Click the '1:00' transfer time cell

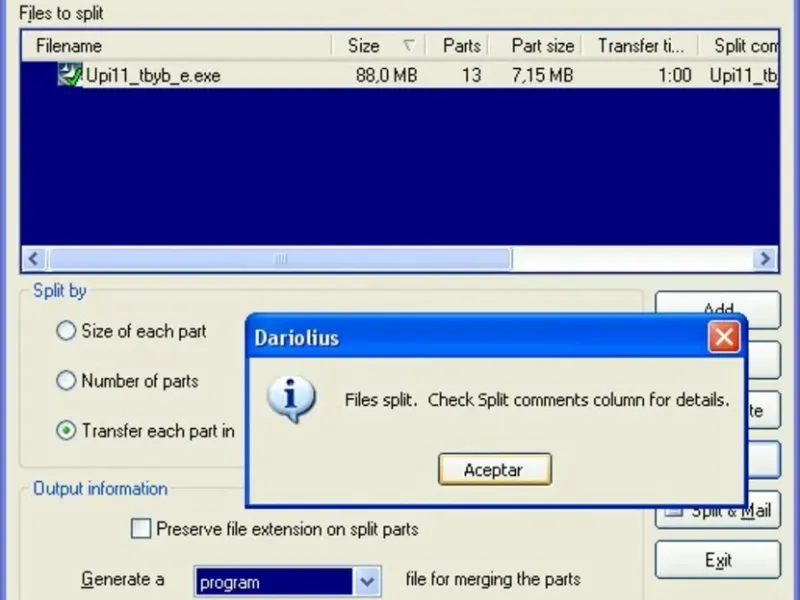coord(674,76)
